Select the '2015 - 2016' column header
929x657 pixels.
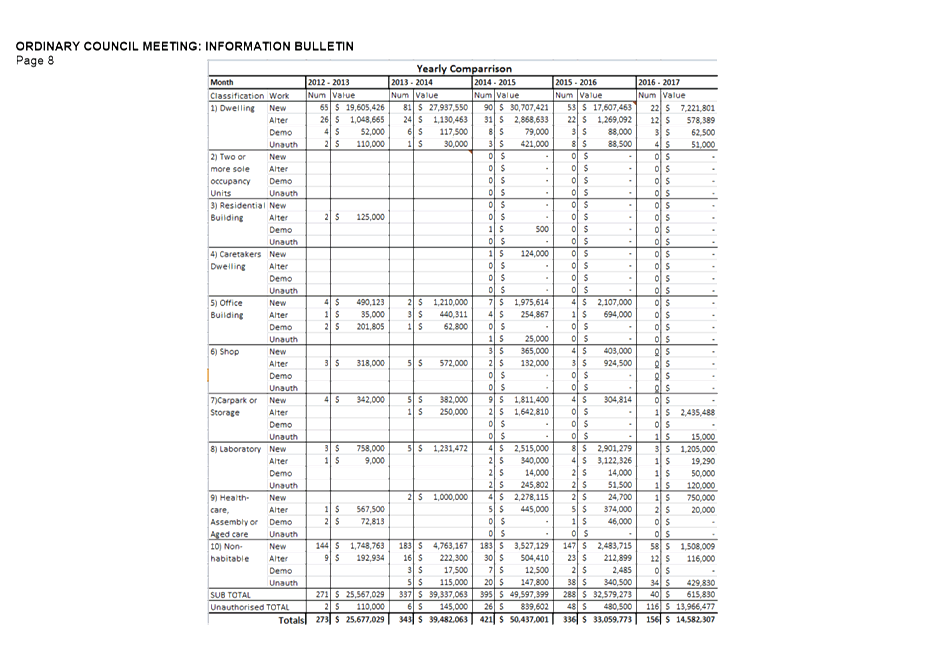(576, 82)
